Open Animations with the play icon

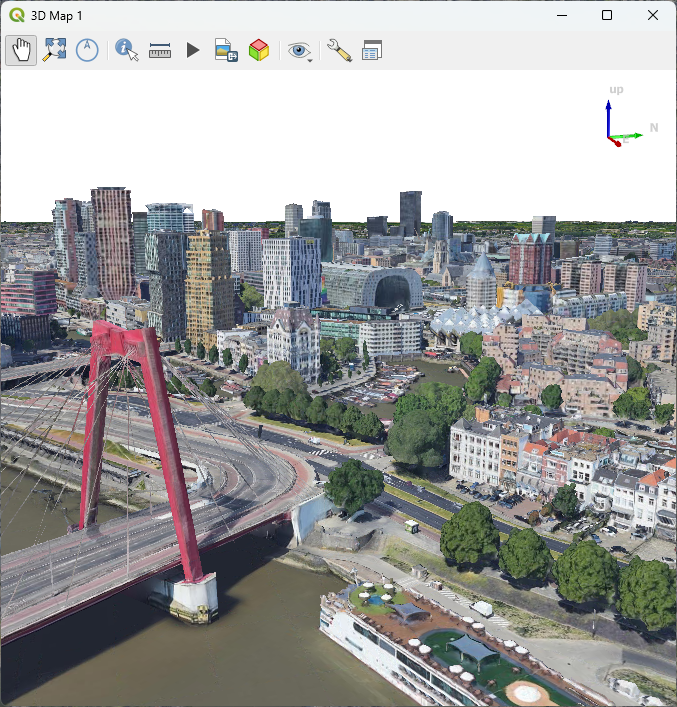[193, 50]
